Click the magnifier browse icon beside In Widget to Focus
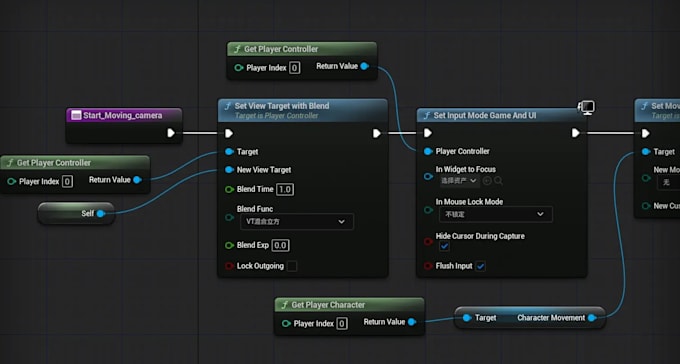 click(x=498, y=180)
